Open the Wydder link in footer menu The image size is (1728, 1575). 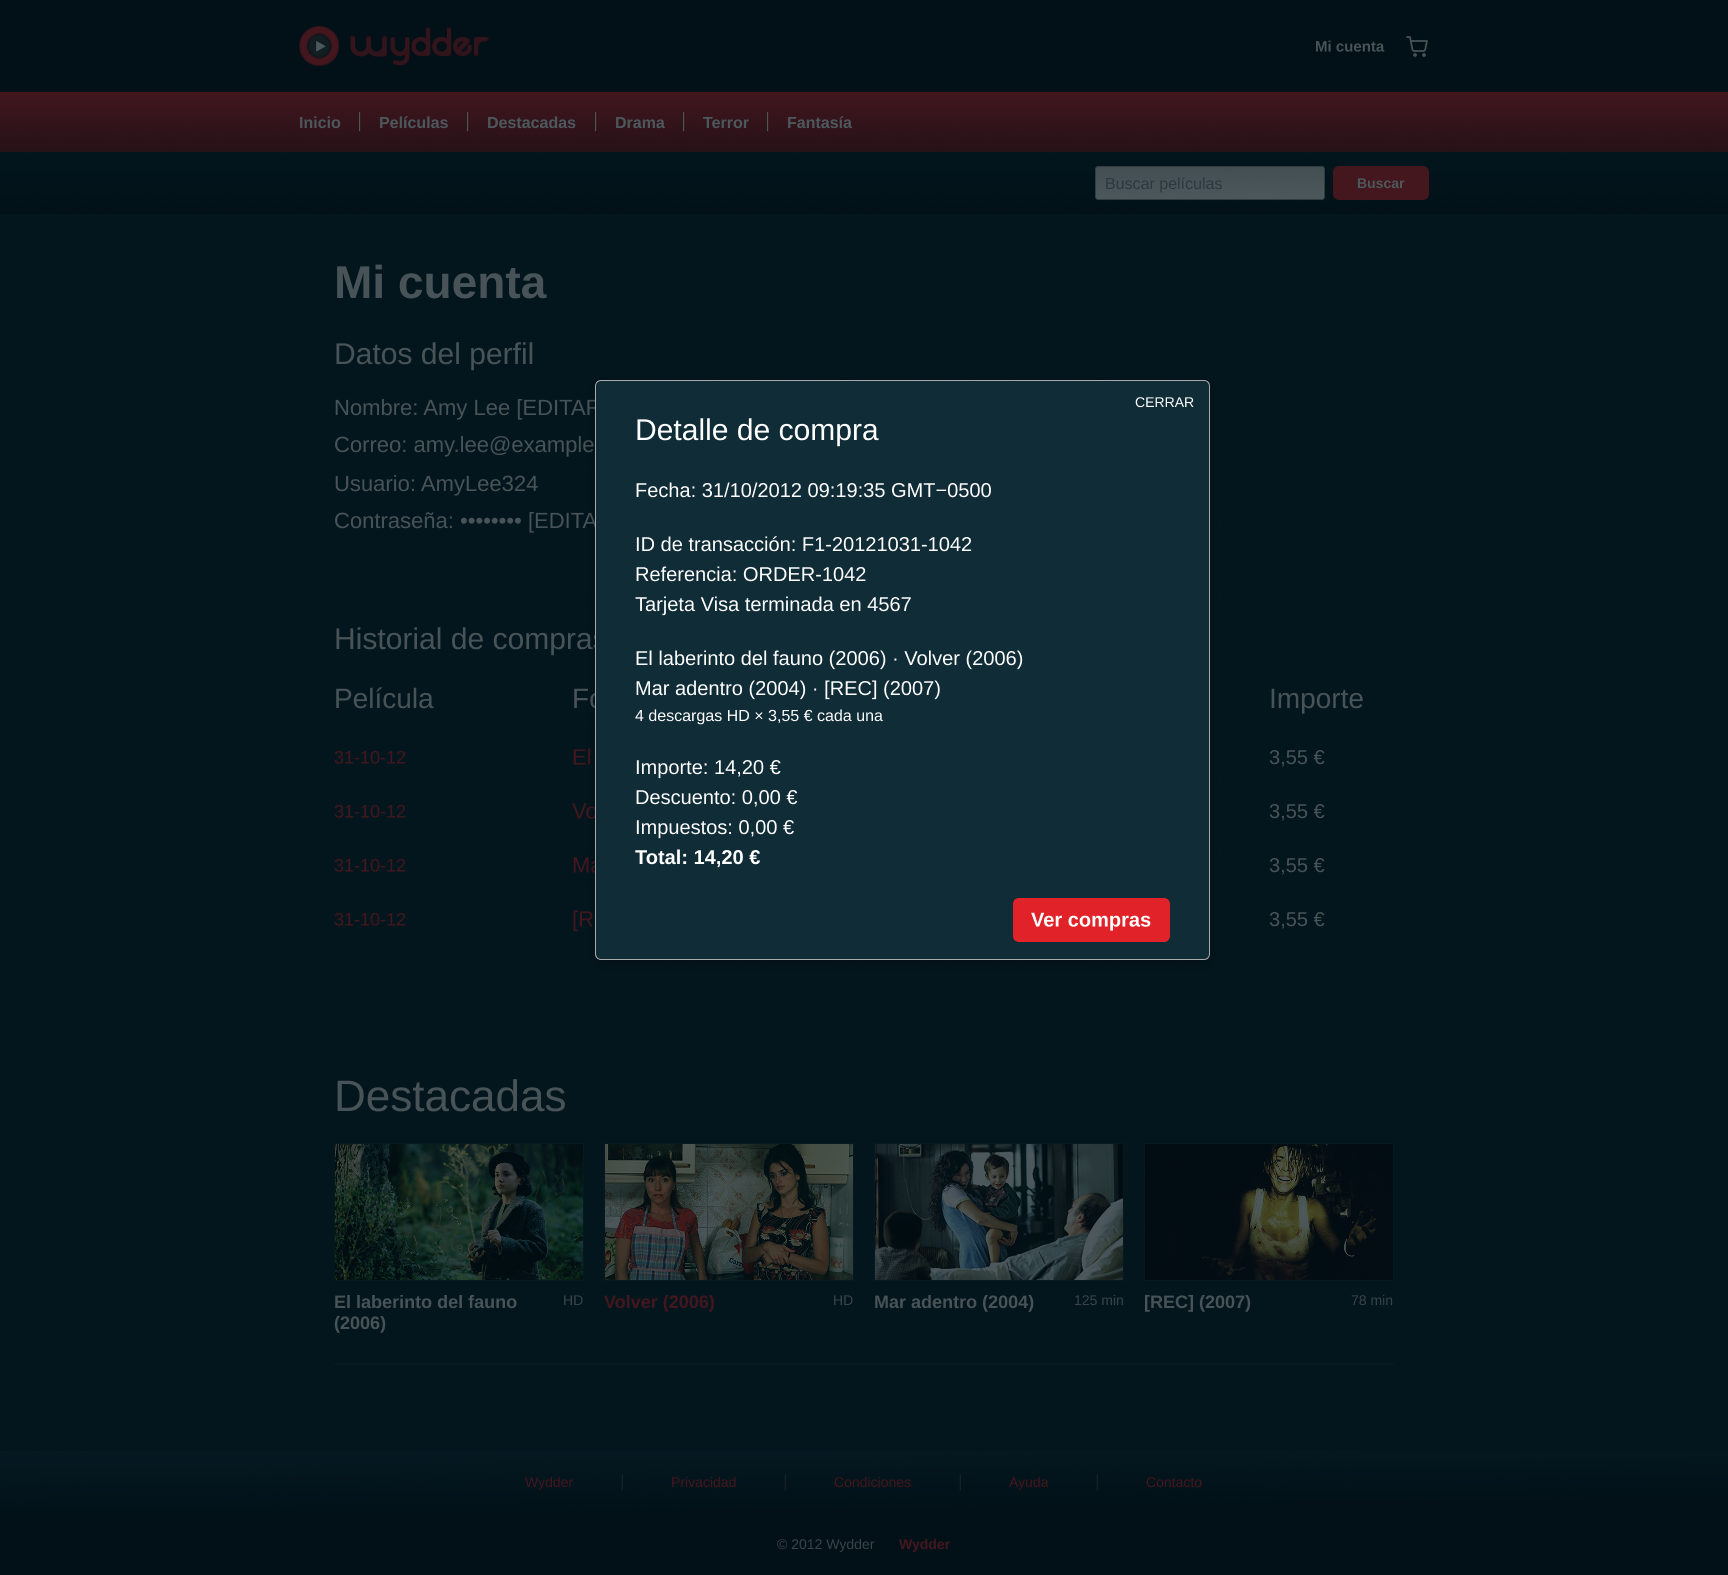pyautogui.click(x=549, y=1482)
